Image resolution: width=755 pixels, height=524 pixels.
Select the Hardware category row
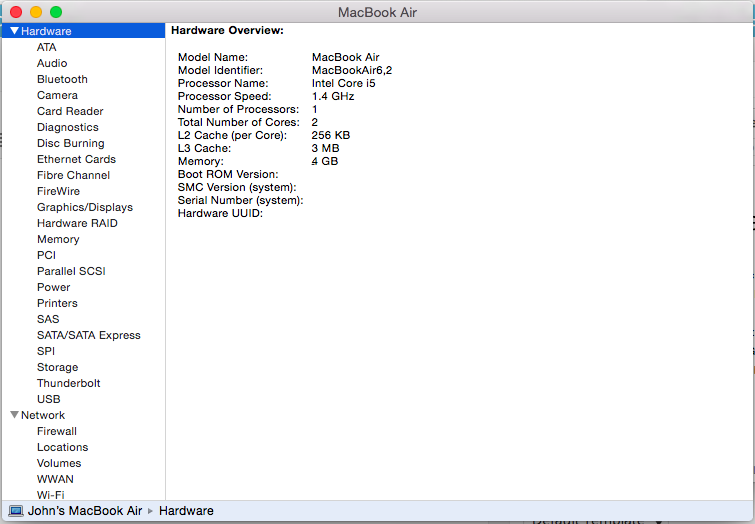tap(83, 31)
